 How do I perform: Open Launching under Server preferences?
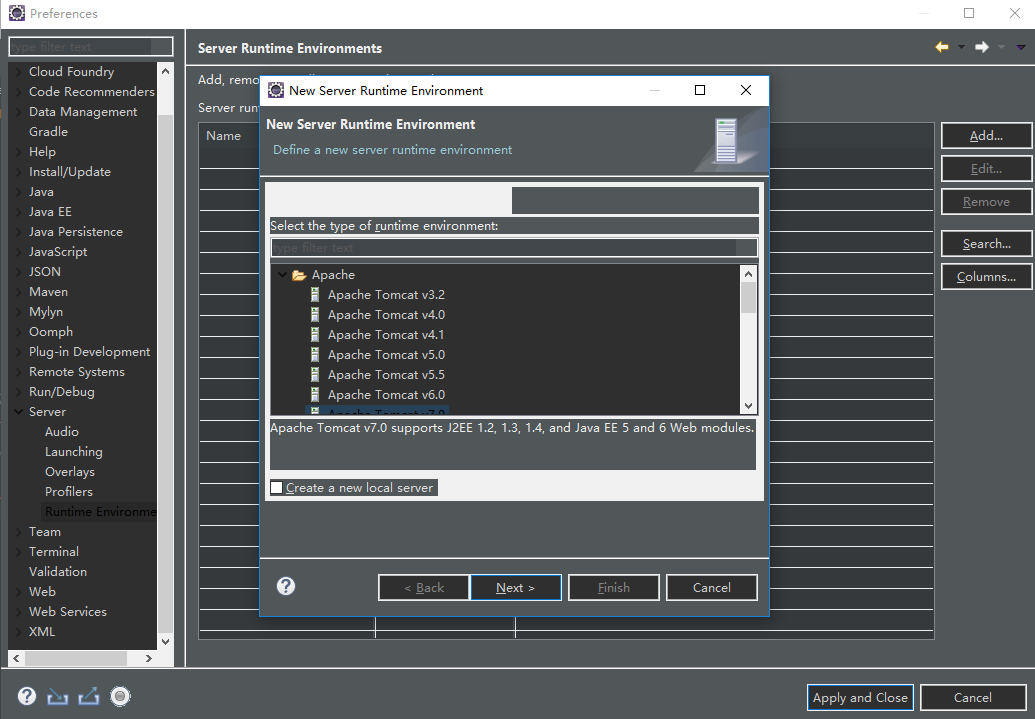click(x=73, y=452)
